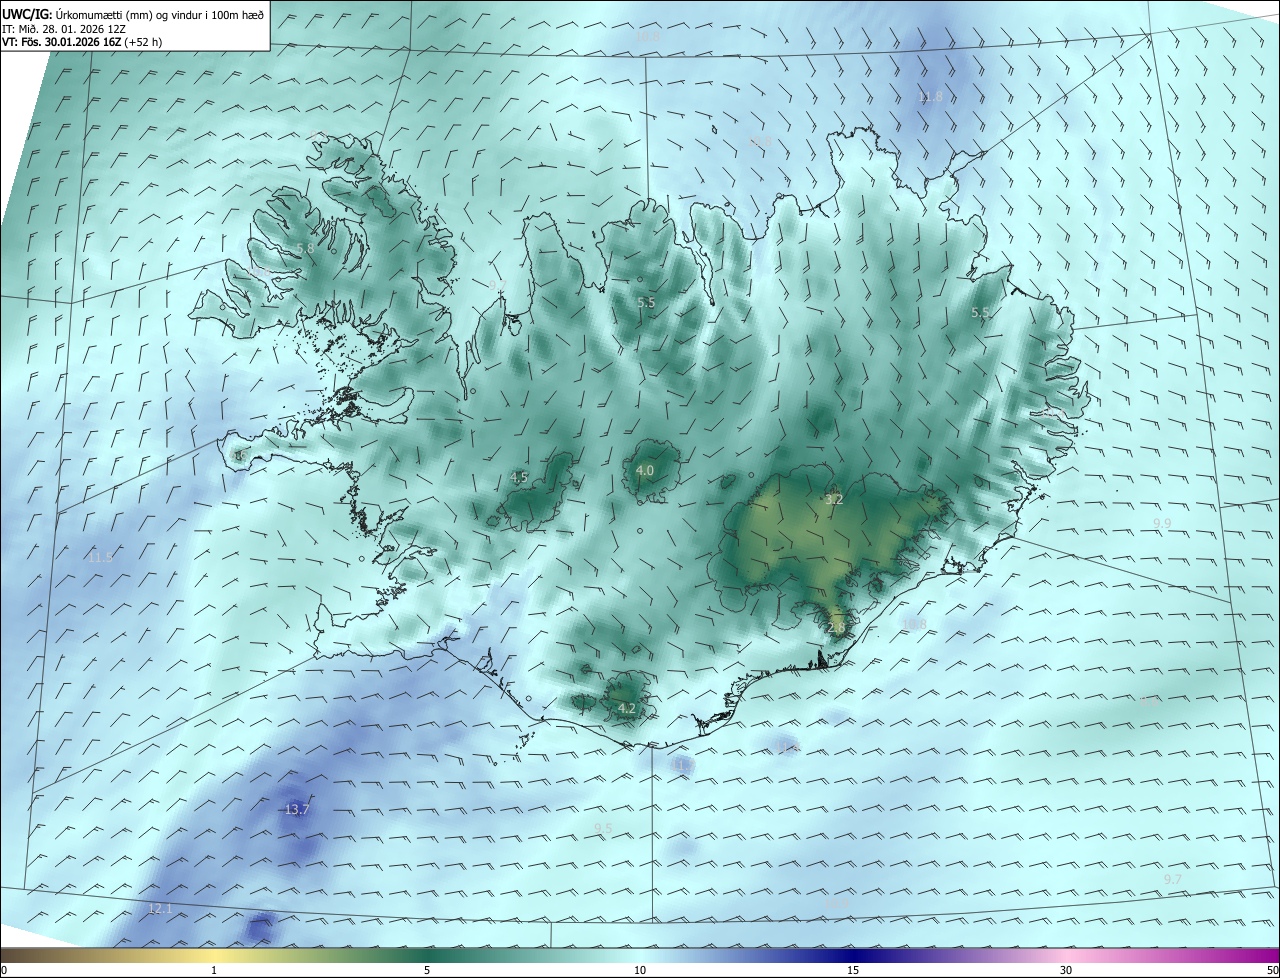Click the 1 tick on the color scale
This screenshot has width=1280, height=978.
point(214,970)
